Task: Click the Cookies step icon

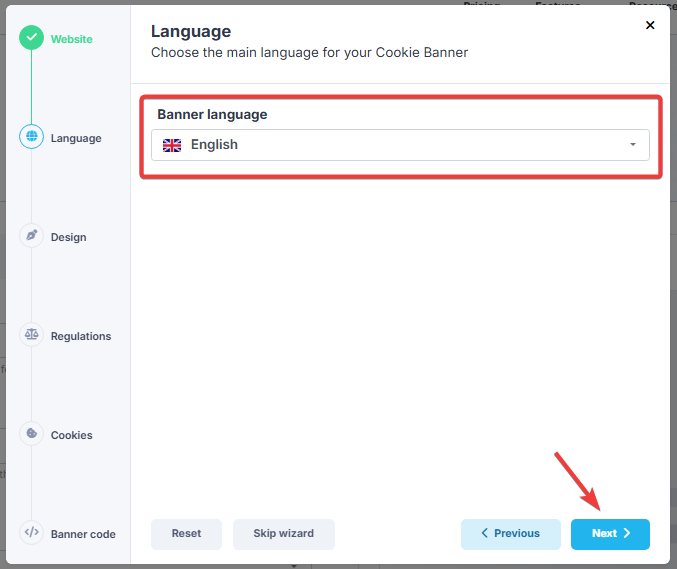Action: [x=32, y=433]
